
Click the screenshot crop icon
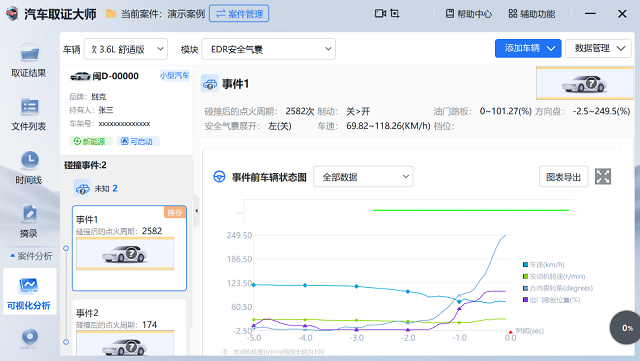395,13
